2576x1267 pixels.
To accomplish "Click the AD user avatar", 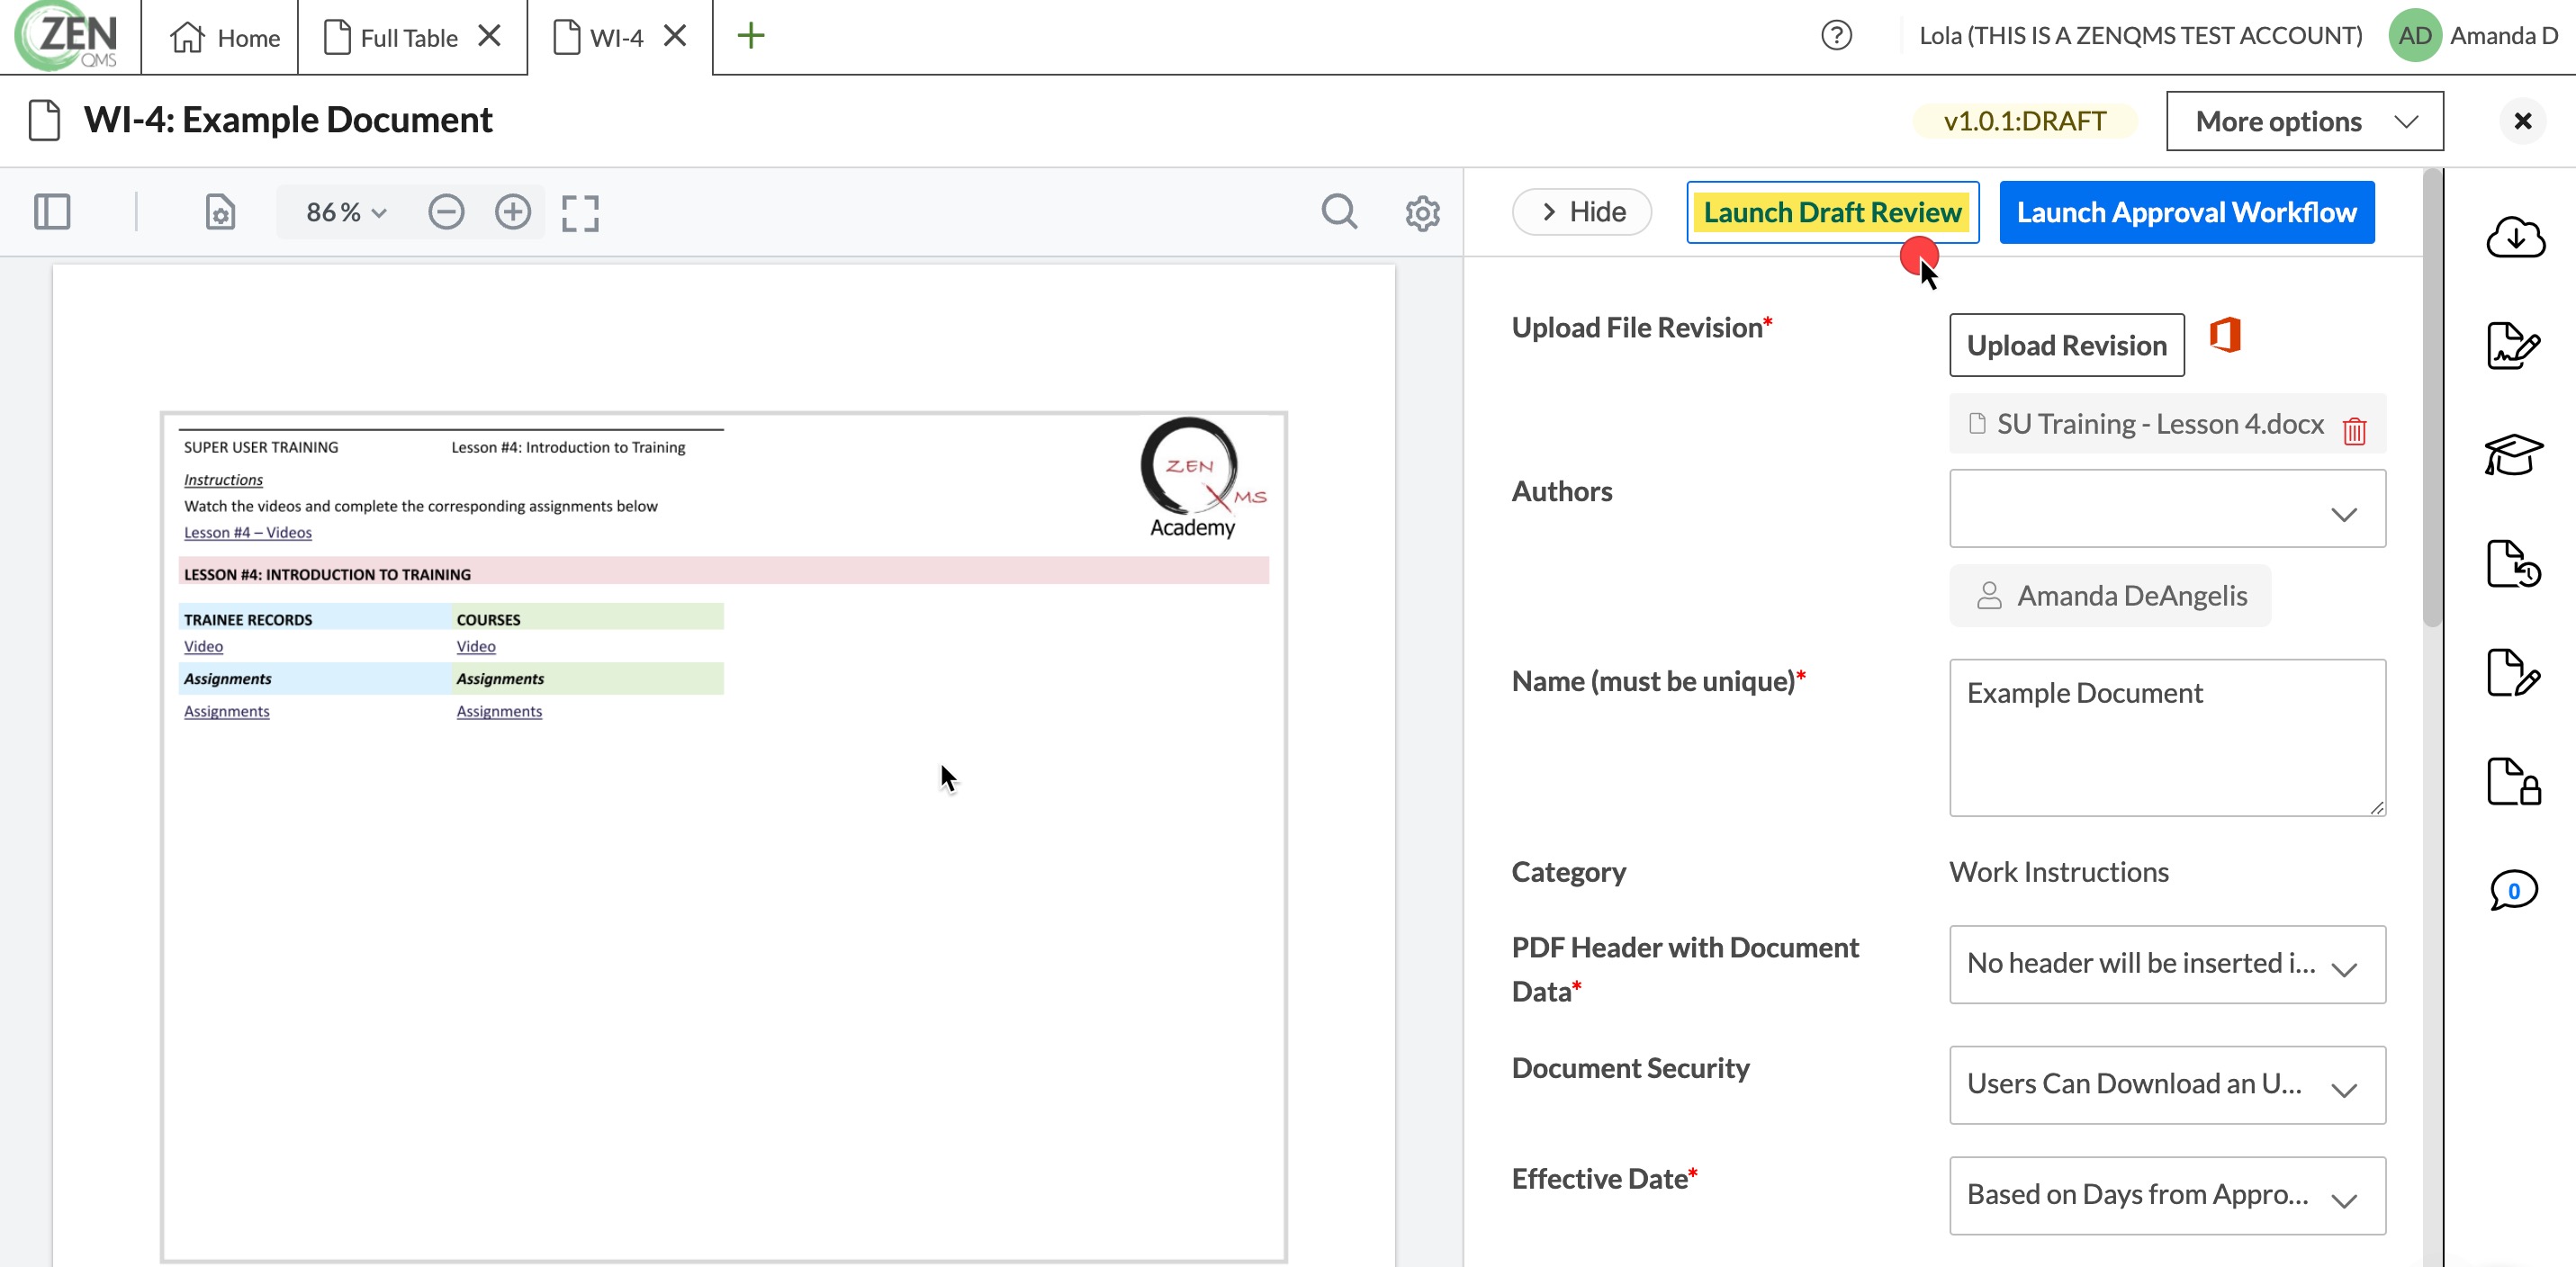I will click(2414, 36).
